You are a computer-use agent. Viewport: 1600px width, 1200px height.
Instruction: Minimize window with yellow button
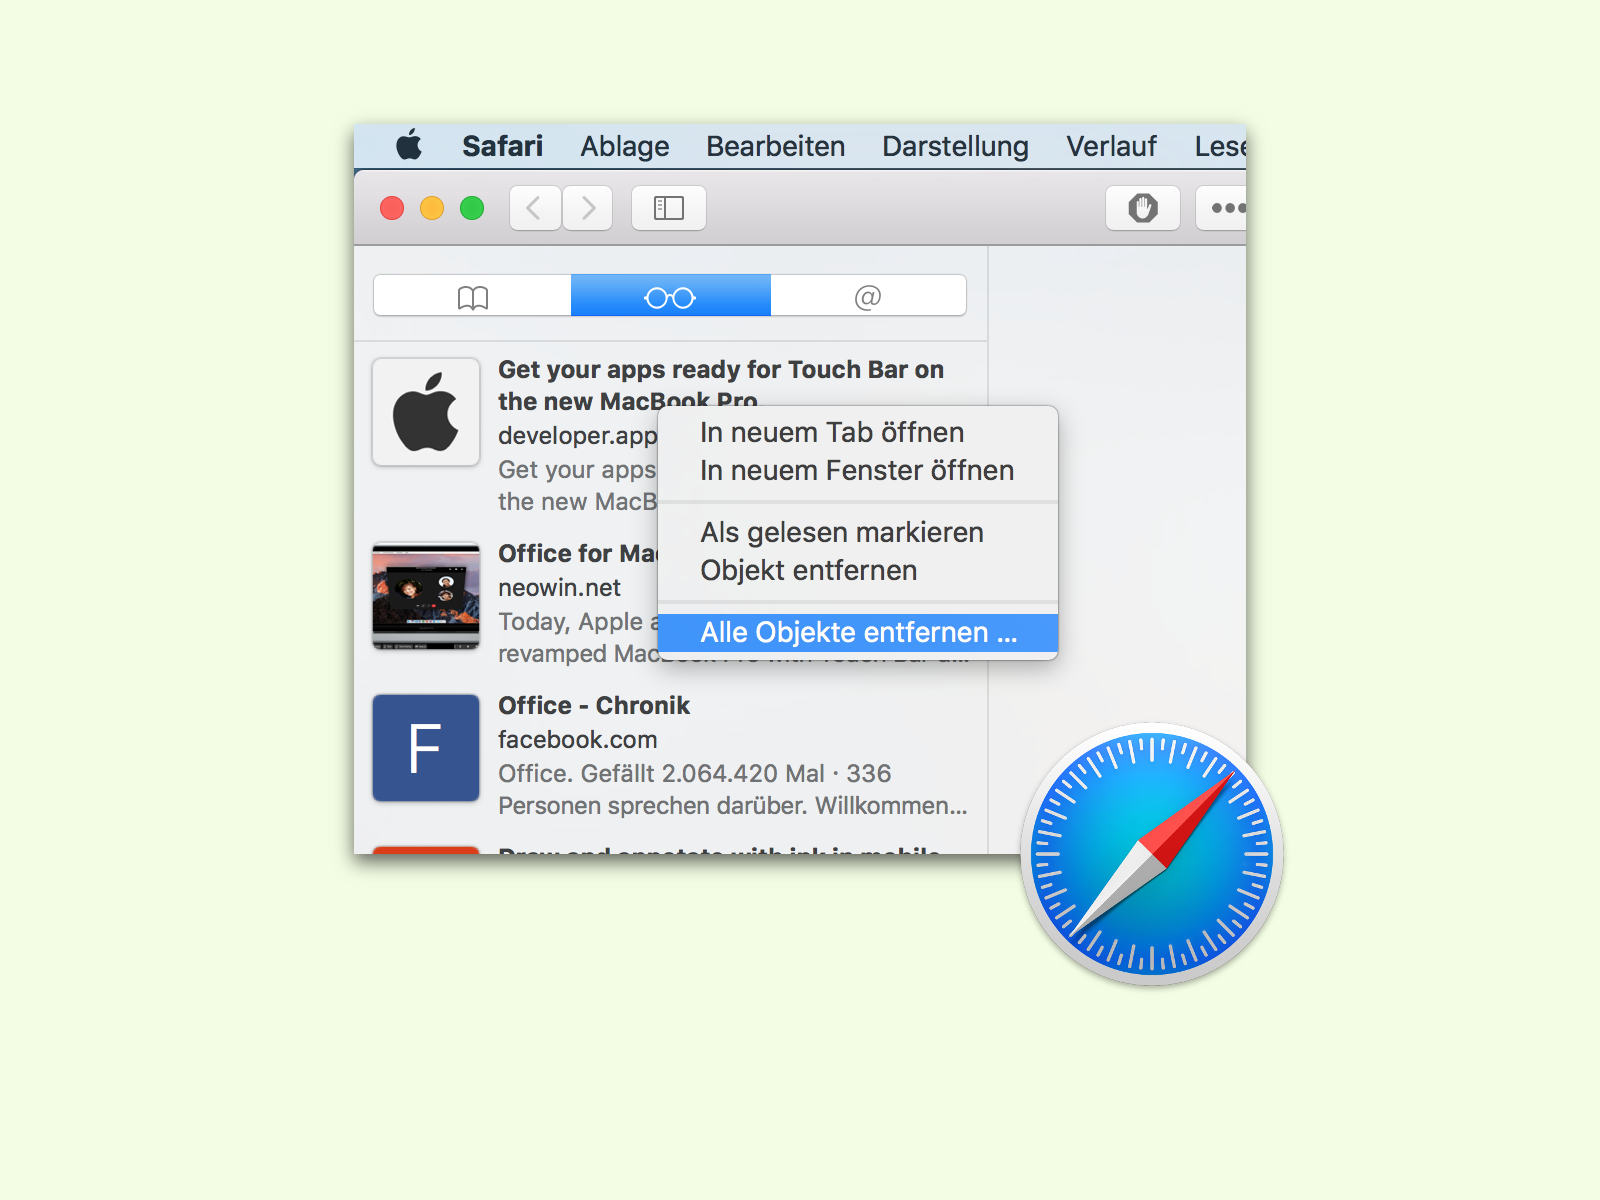[432, 208]
